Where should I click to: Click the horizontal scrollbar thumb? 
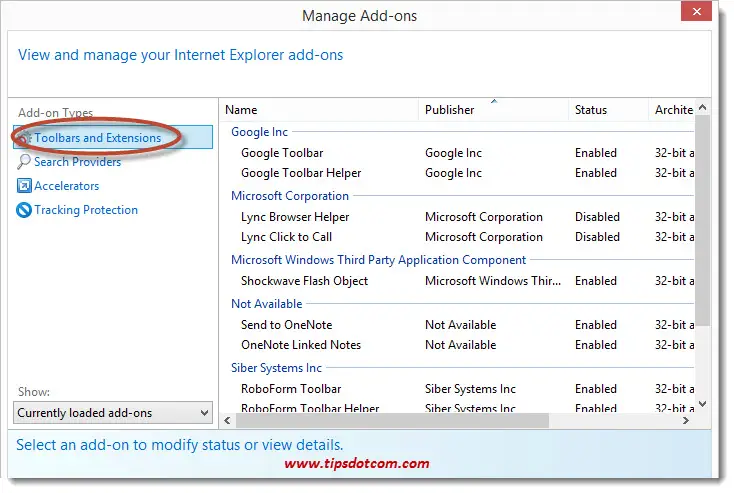pos(392,420)
